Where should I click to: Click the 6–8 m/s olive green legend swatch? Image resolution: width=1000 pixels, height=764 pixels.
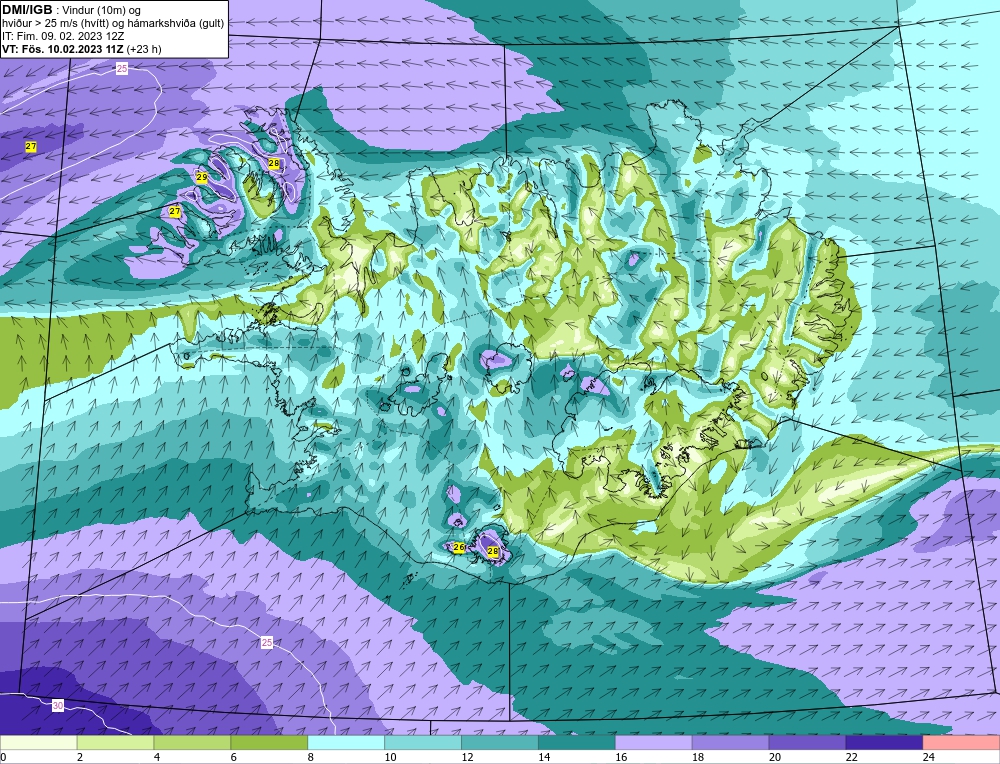(269, 743)
